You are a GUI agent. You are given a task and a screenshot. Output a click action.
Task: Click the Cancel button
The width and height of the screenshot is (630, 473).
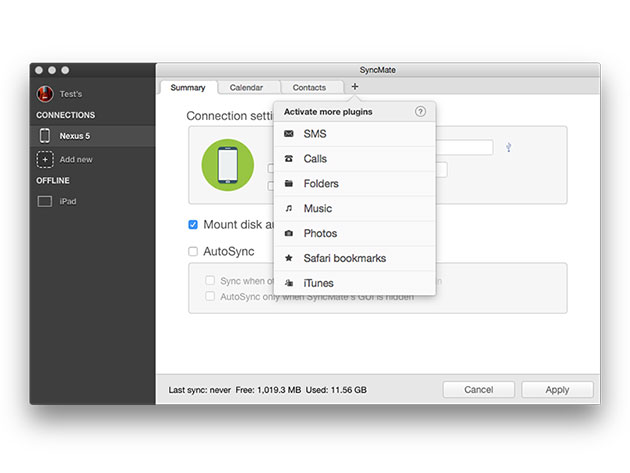pyautogui.click(x=479, y=389)
